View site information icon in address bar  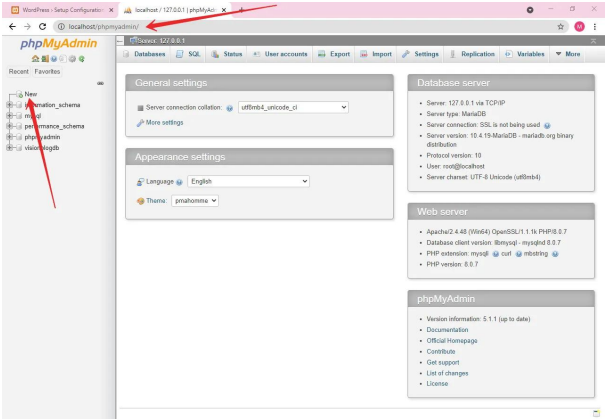point(61,26)
